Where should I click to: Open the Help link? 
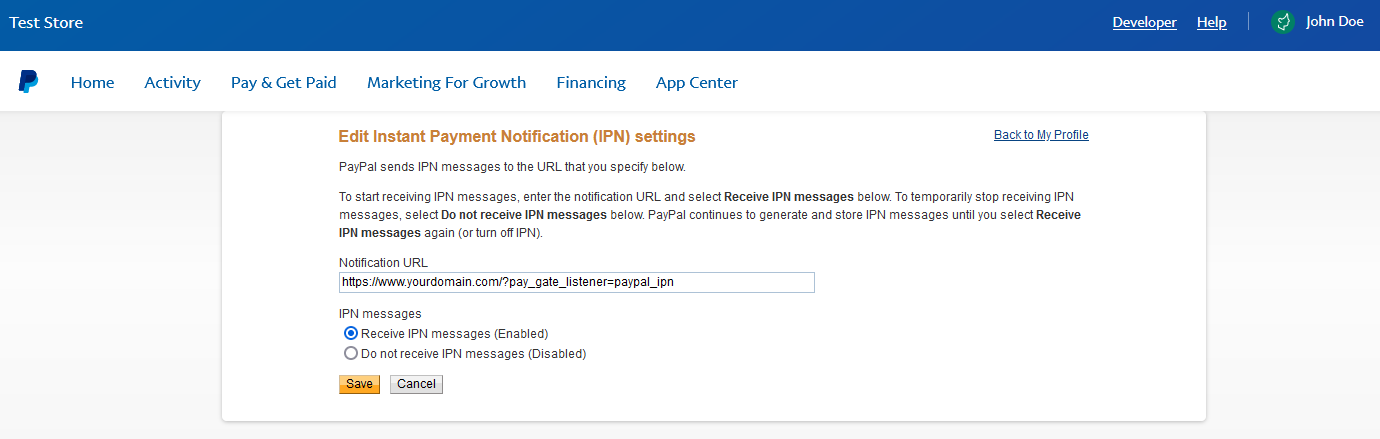coord(1212,22)
